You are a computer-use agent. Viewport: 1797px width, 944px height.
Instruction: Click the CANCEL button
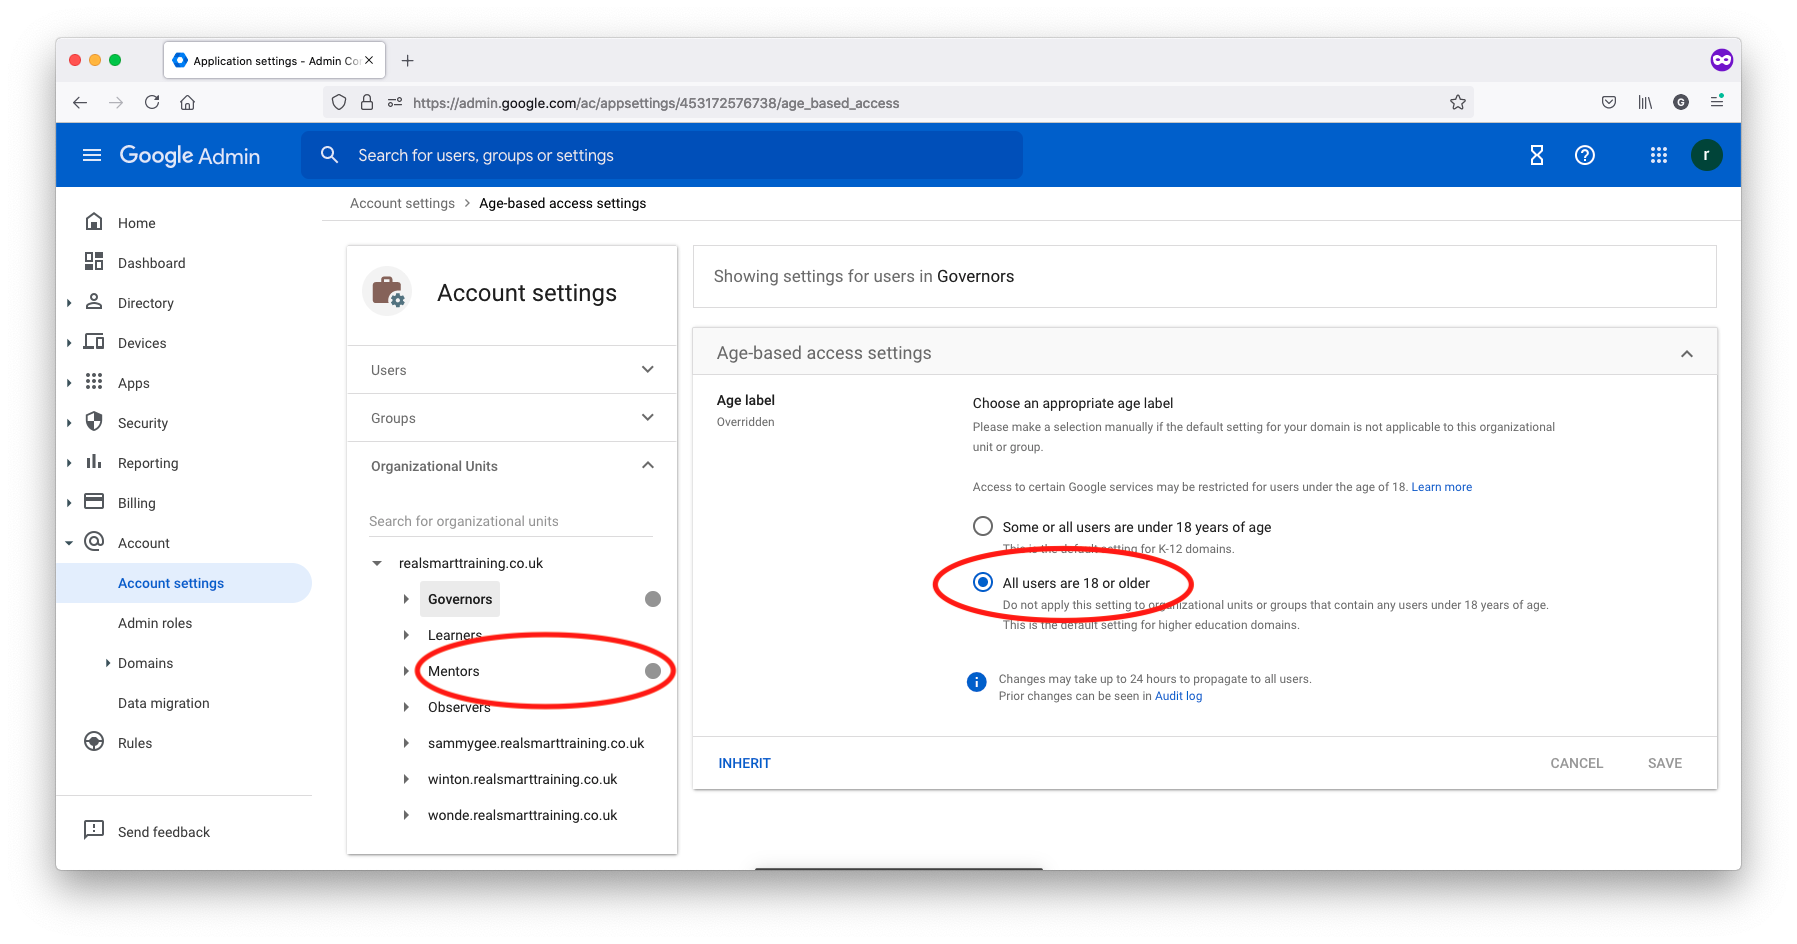pos(1576,763)
